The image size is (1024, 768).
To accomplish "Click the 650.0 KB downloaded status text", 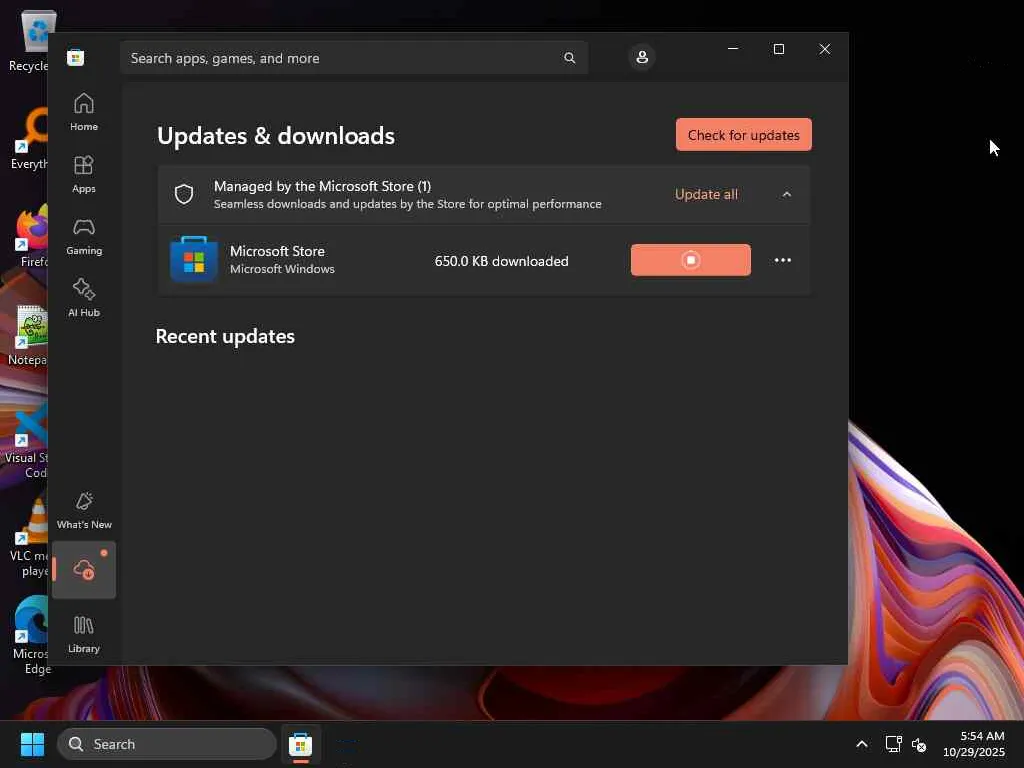I will coord(502,261).
